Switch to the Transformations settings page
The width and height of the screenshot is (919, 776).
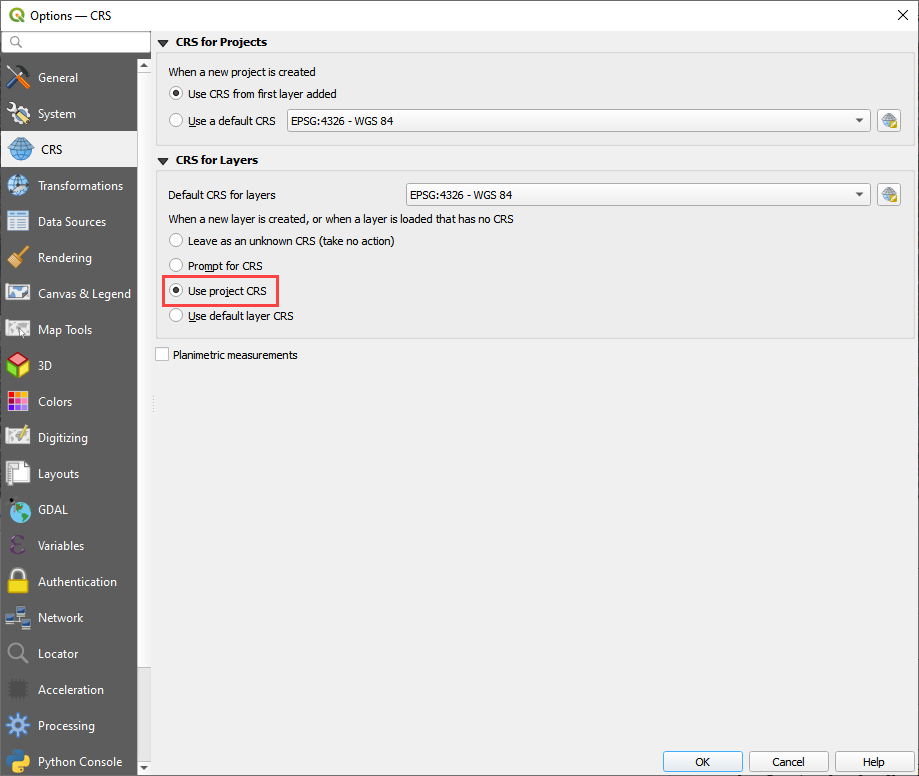click(79, 186)
